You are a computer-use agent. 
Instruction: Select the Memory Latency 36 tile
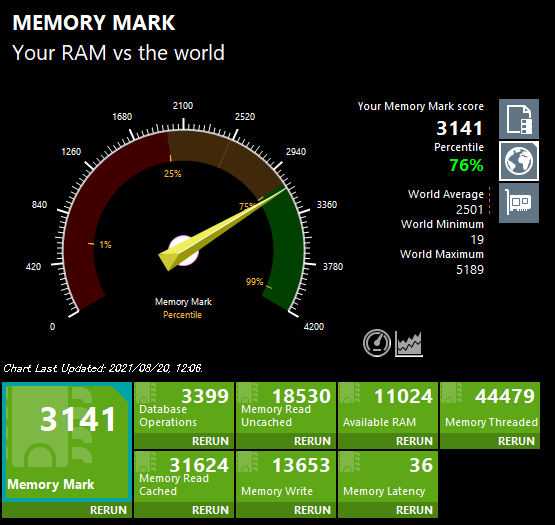point(388,477)
